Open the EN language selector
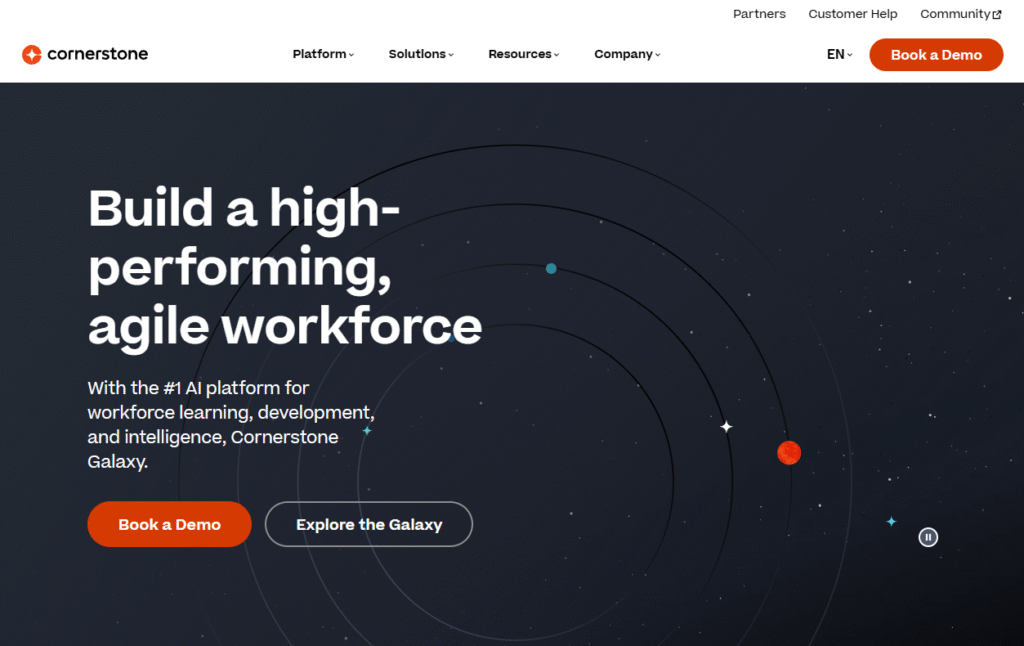 840,54
